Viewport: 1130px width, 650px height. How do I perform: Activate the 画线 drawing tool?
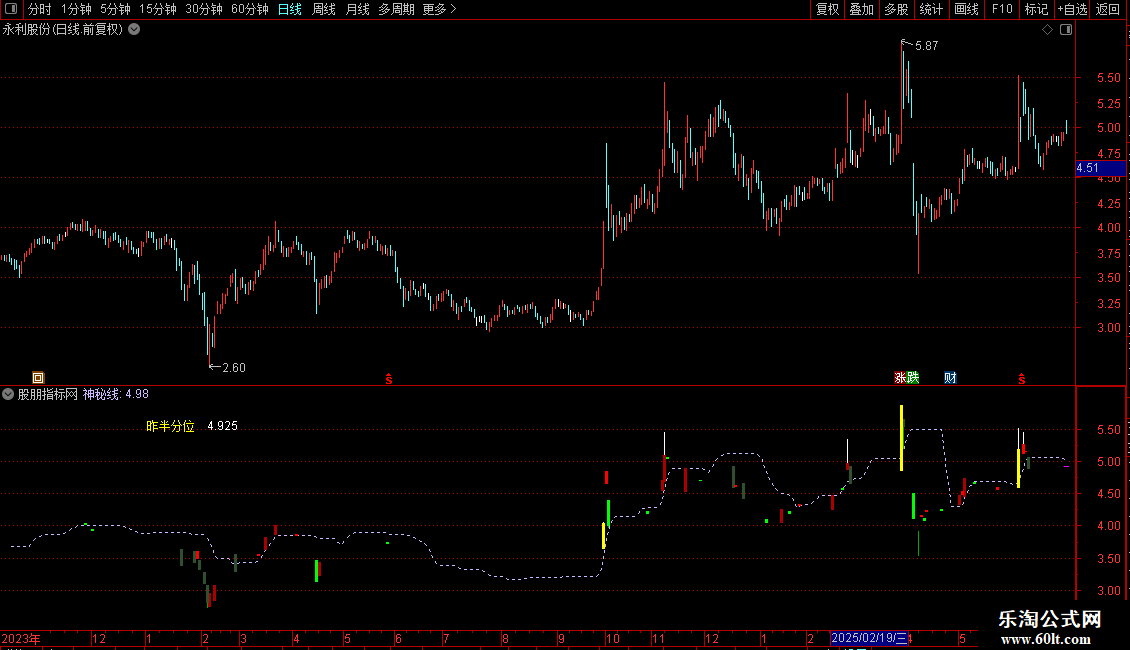966,9
